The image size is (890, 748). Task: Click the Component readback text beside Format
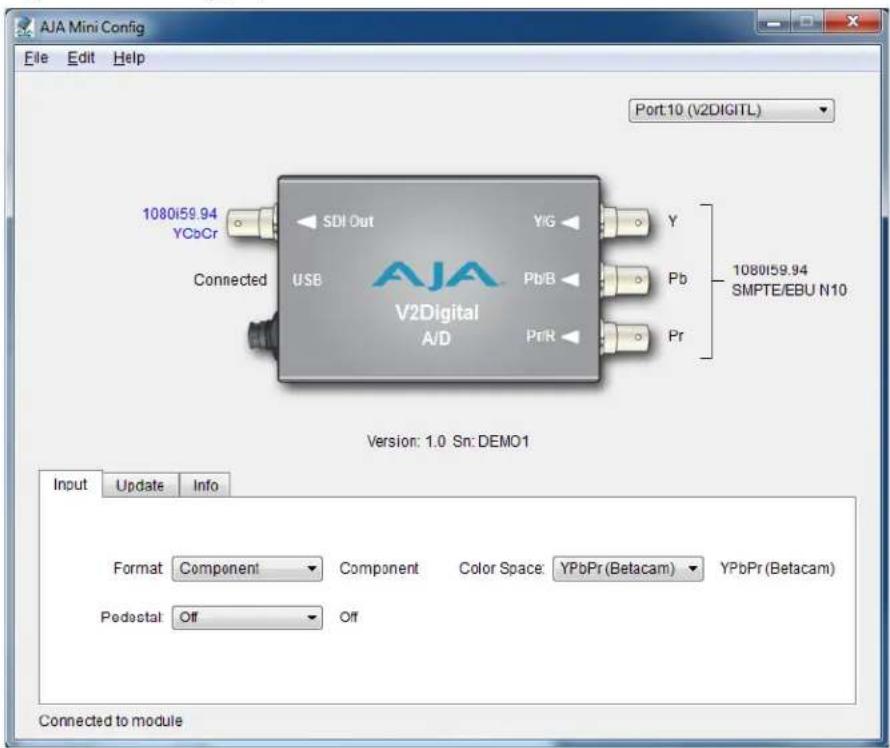click(379, 568)
